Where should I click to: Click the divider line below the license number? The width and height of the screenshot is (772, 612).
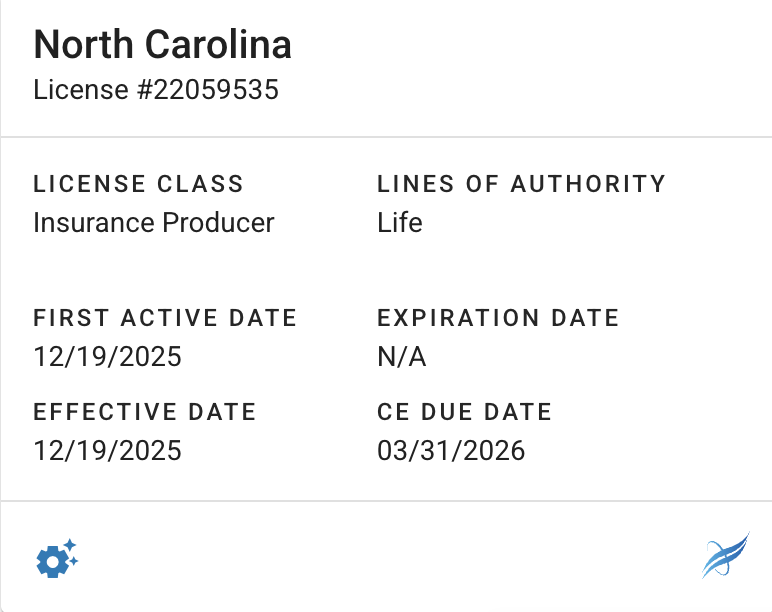[386, 137]
